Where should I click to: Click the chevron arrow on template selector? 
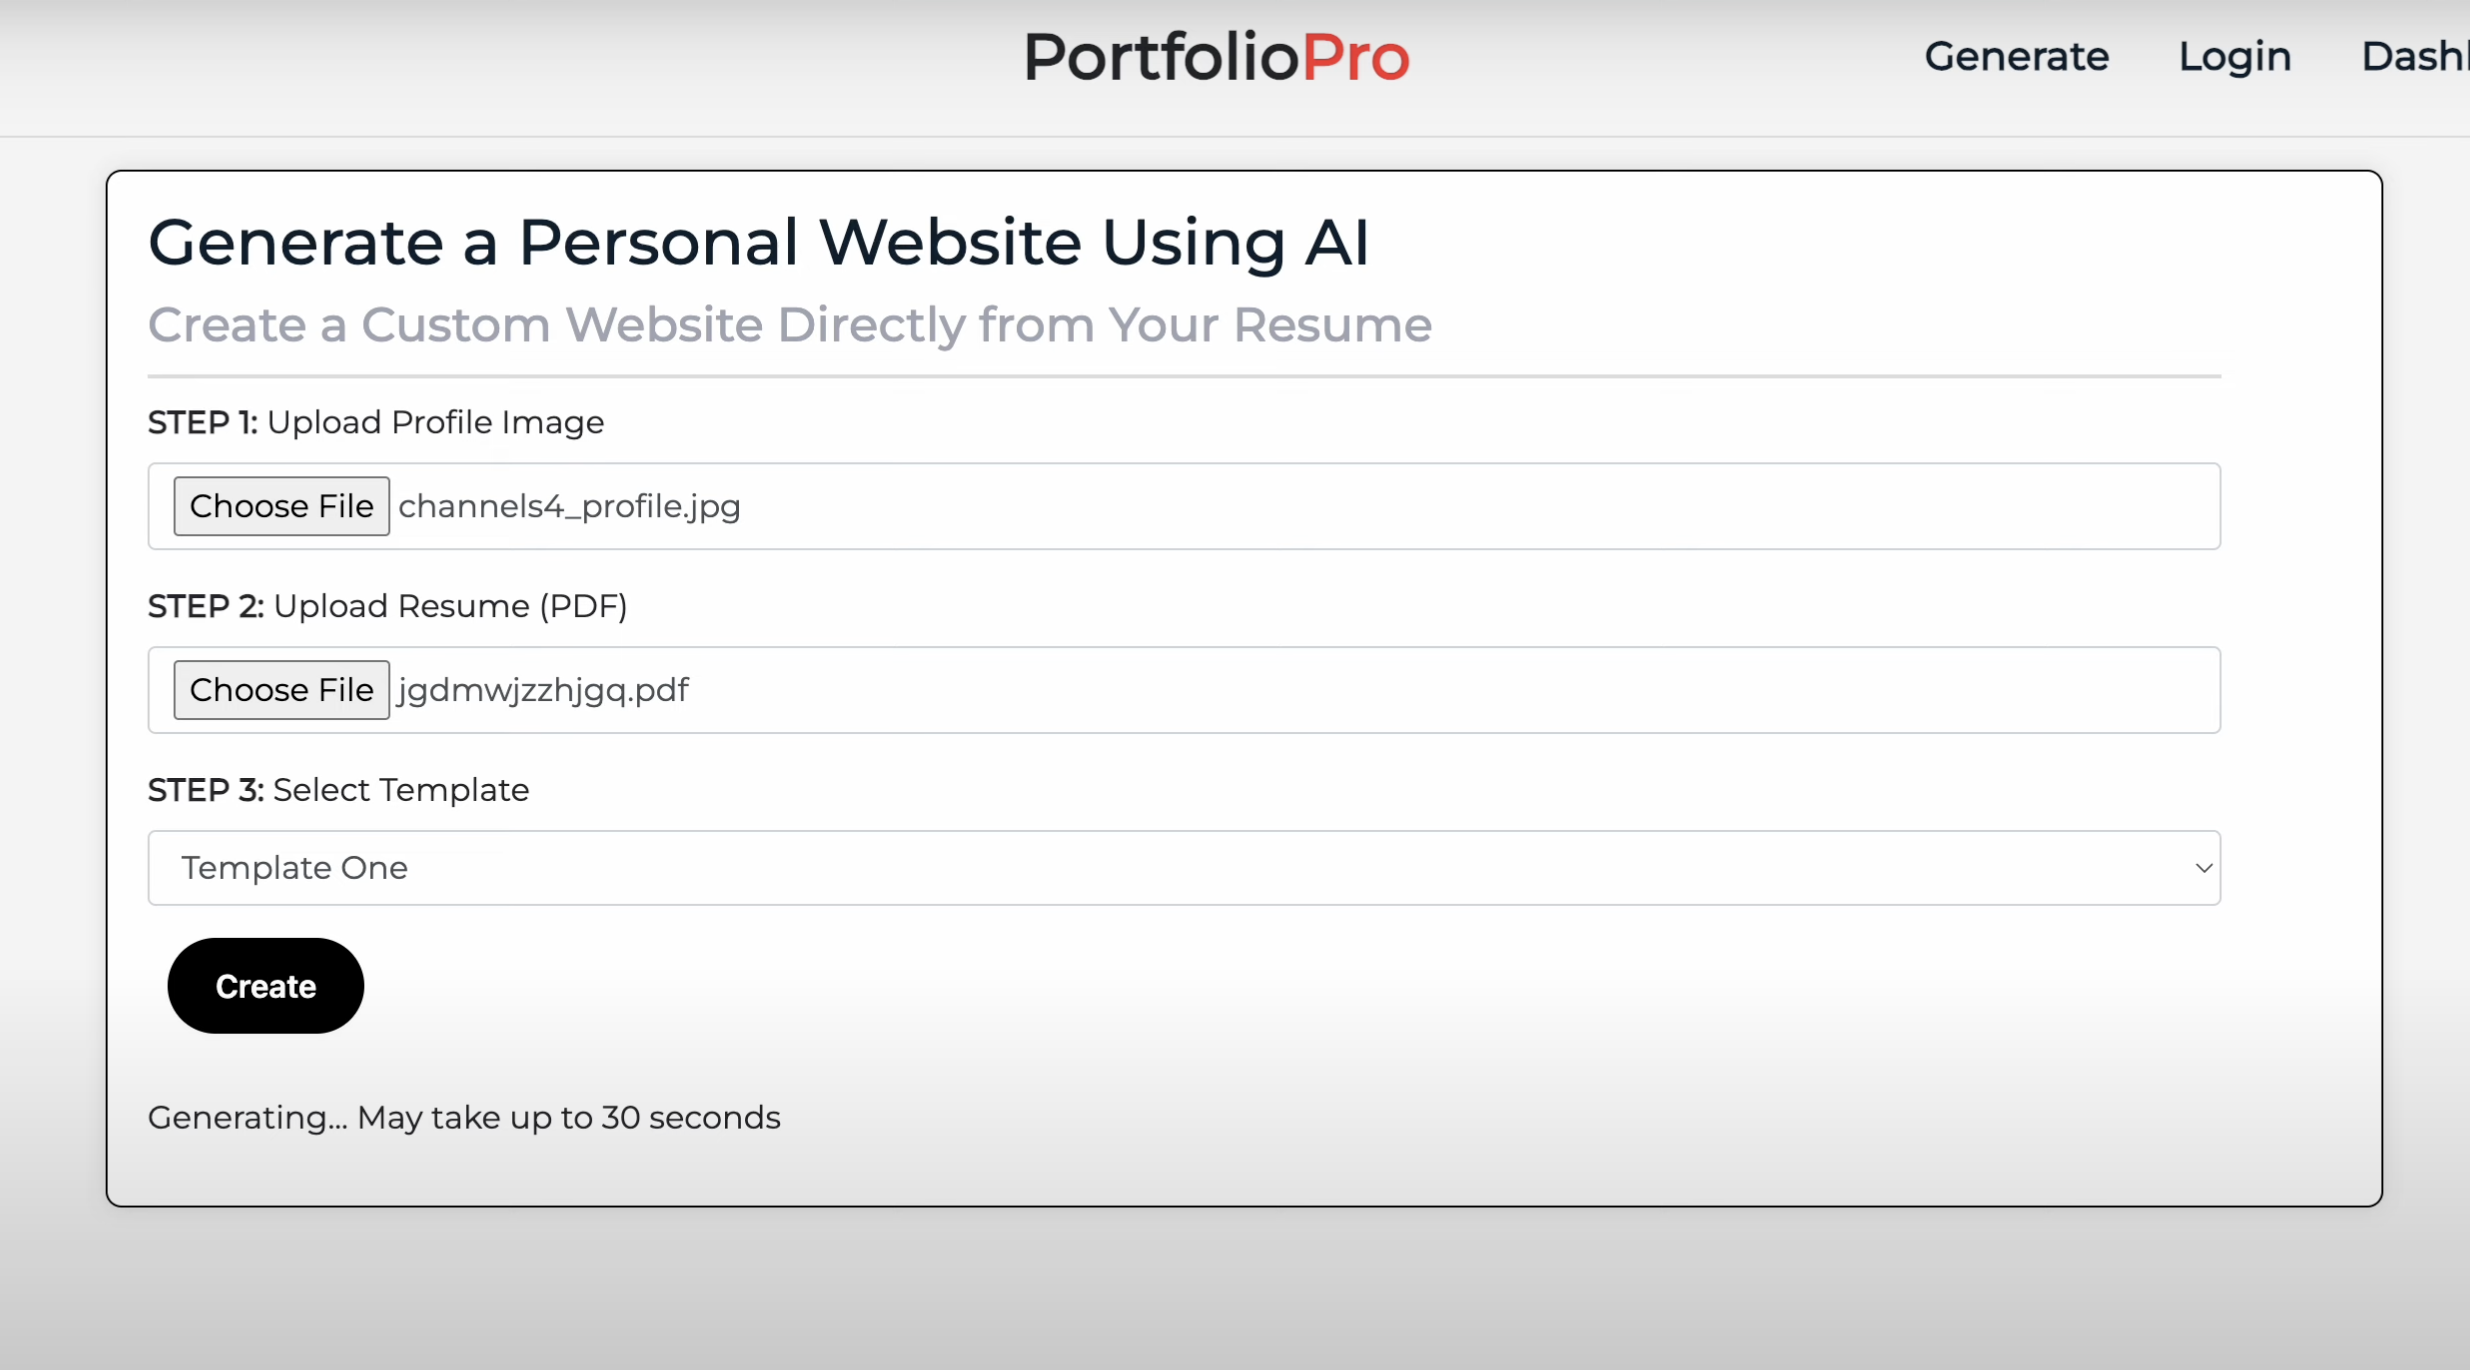click(x=2202, y=868)
